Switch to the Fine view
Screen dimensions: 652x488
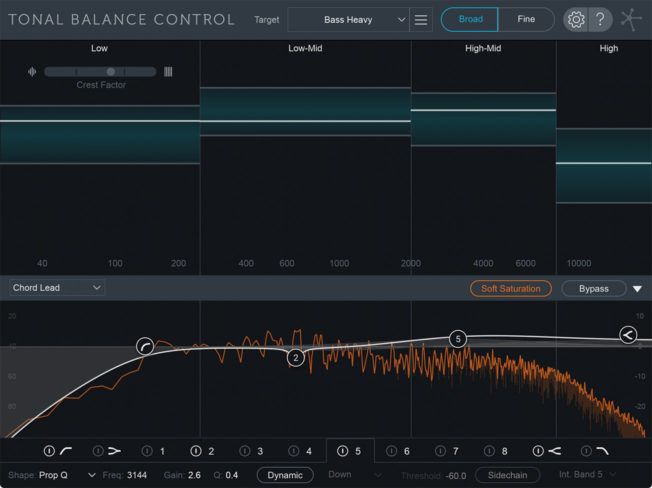tap(525, 20)
